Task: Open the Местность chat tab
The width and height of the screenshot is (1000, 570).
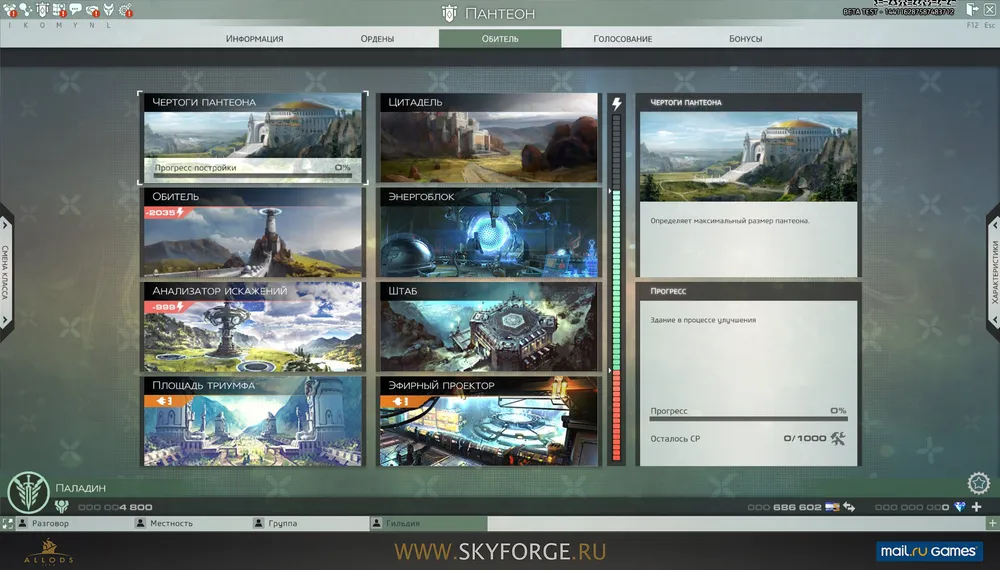Action: coord(191,523)
